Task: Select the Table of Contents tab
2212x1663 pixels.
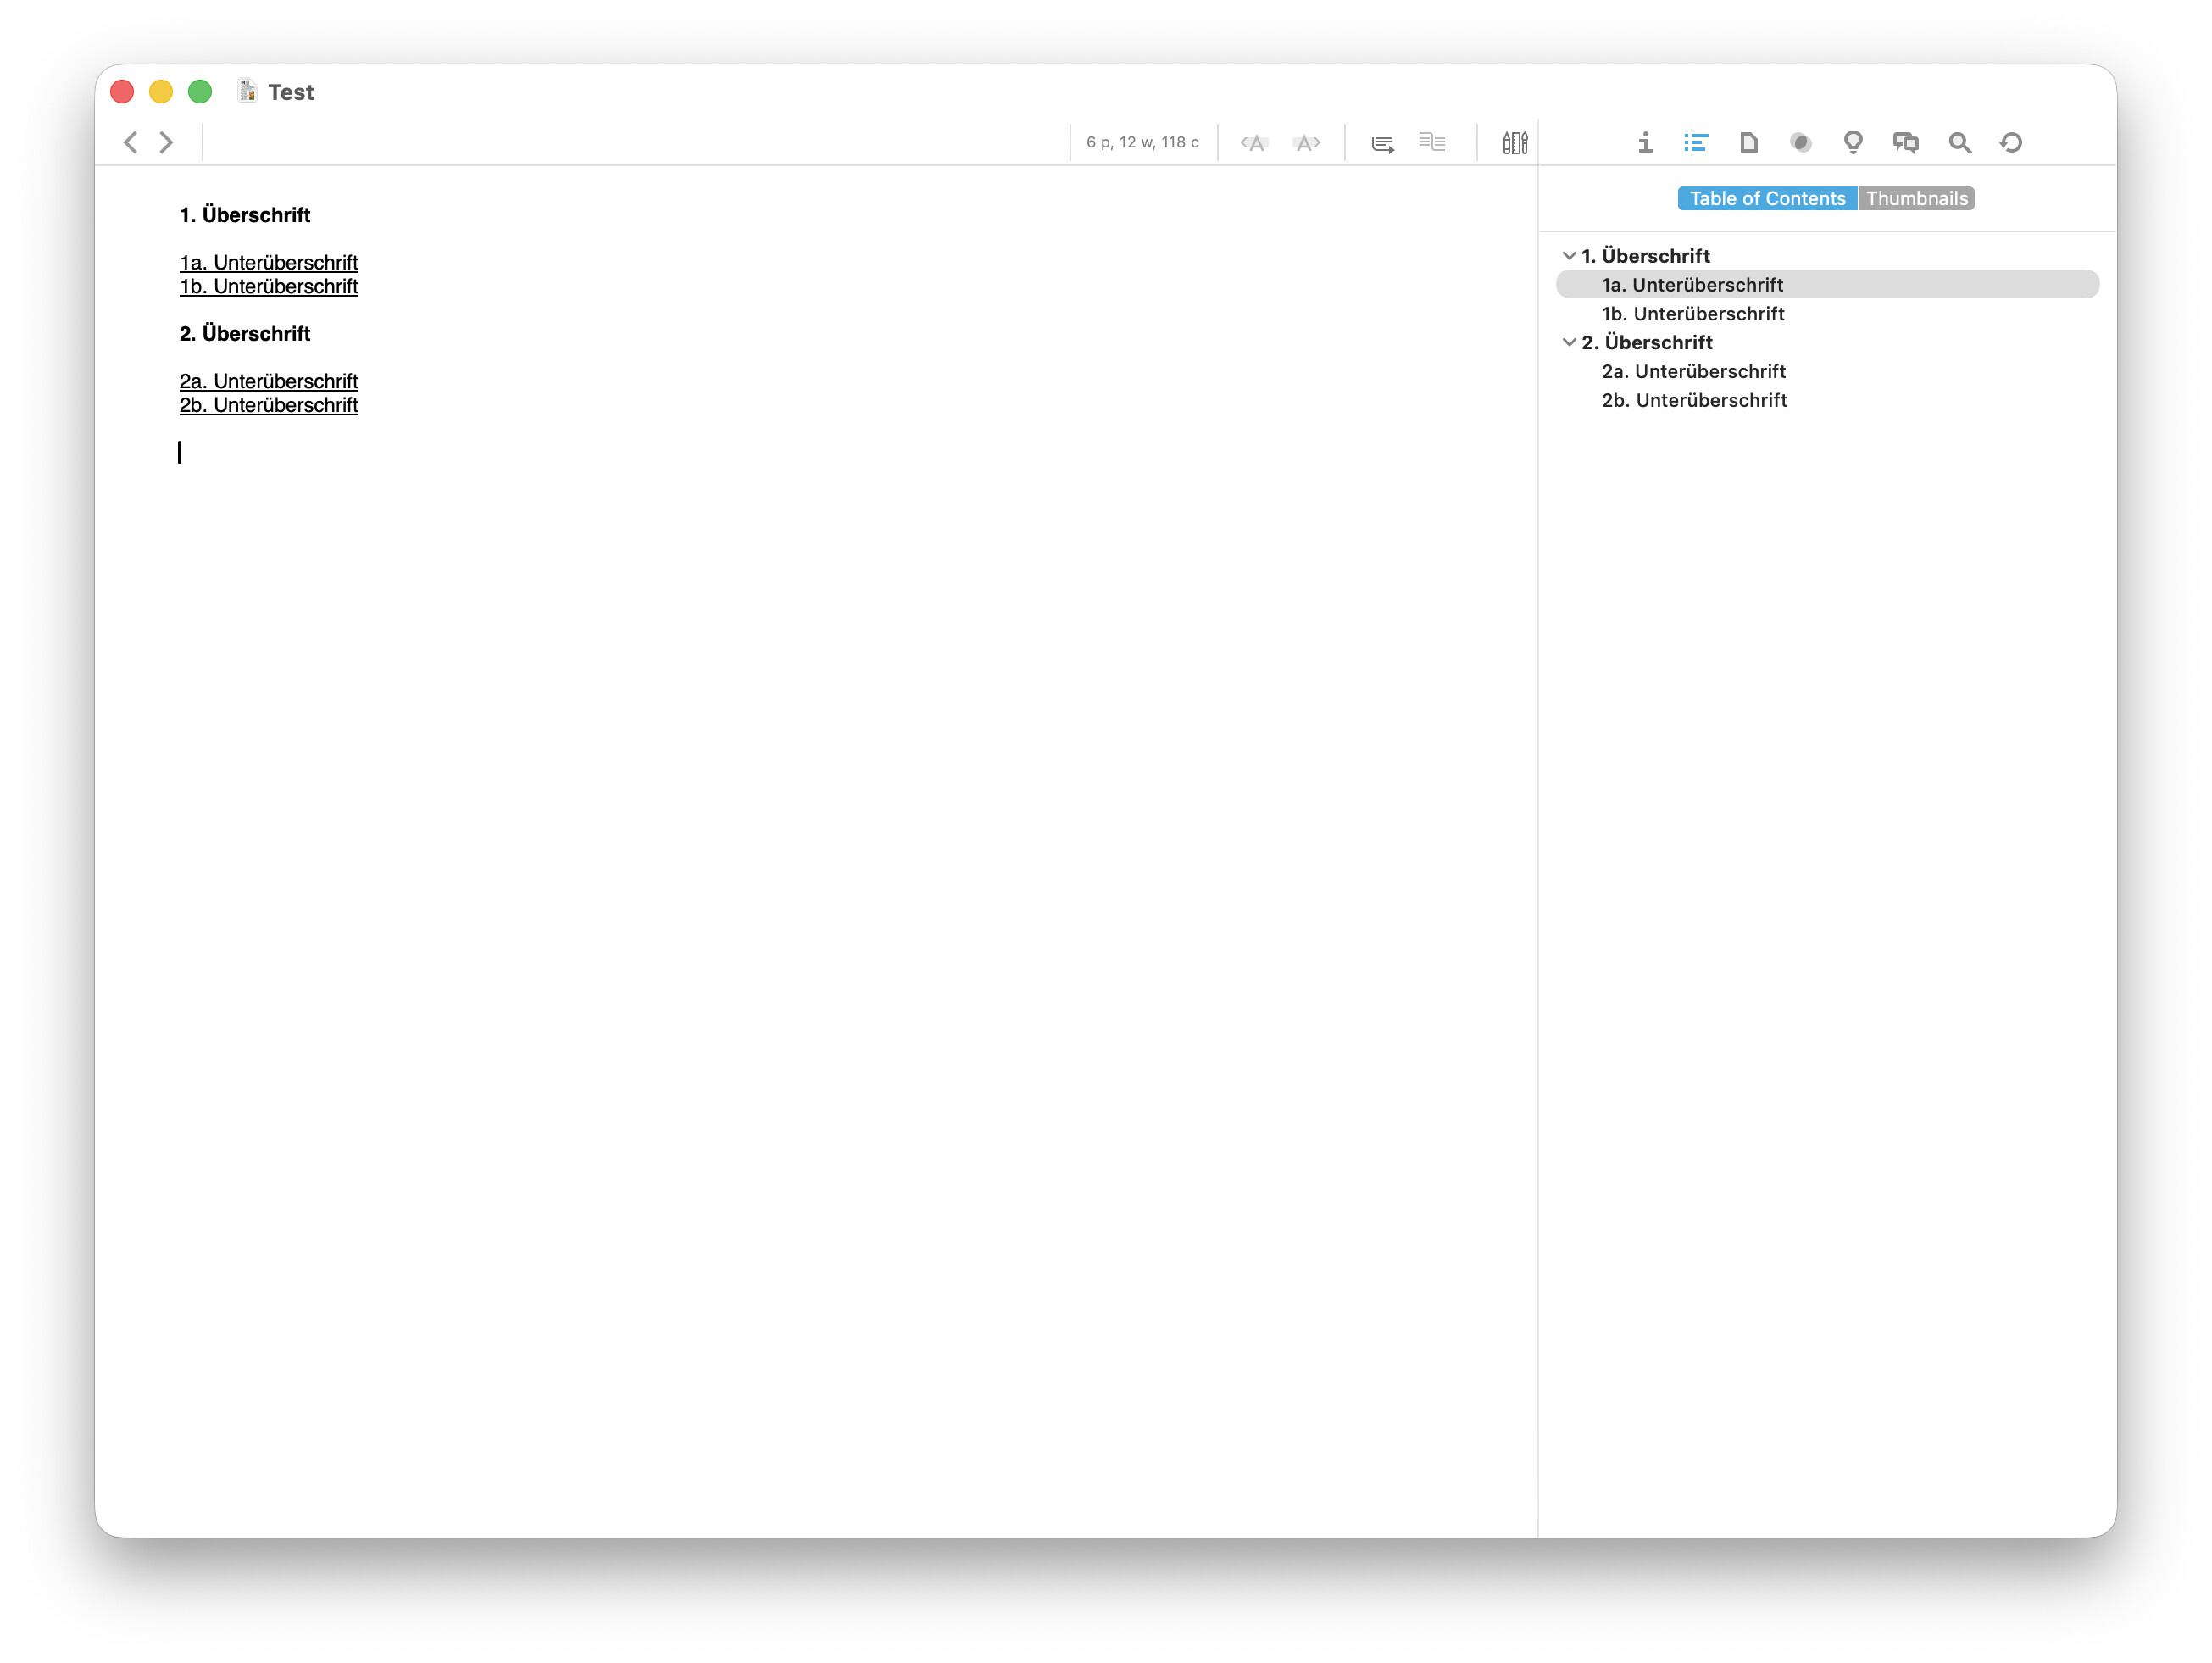Action: [1767, 198]
